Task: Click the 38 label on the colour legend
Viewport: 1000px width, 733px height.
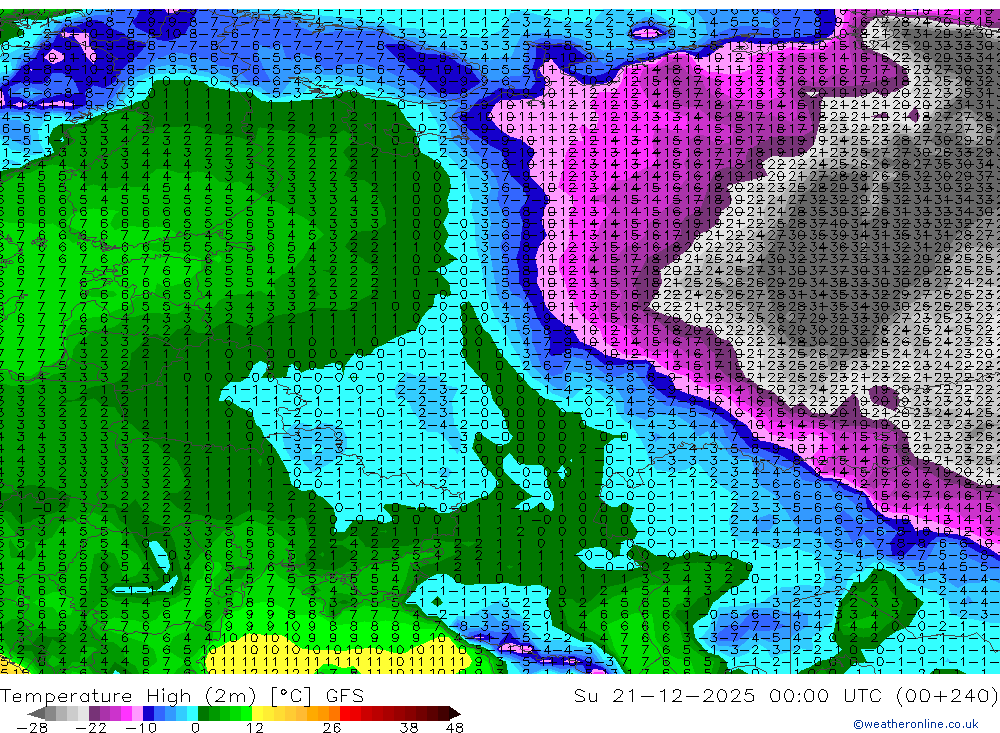Action: click(409, 727)
